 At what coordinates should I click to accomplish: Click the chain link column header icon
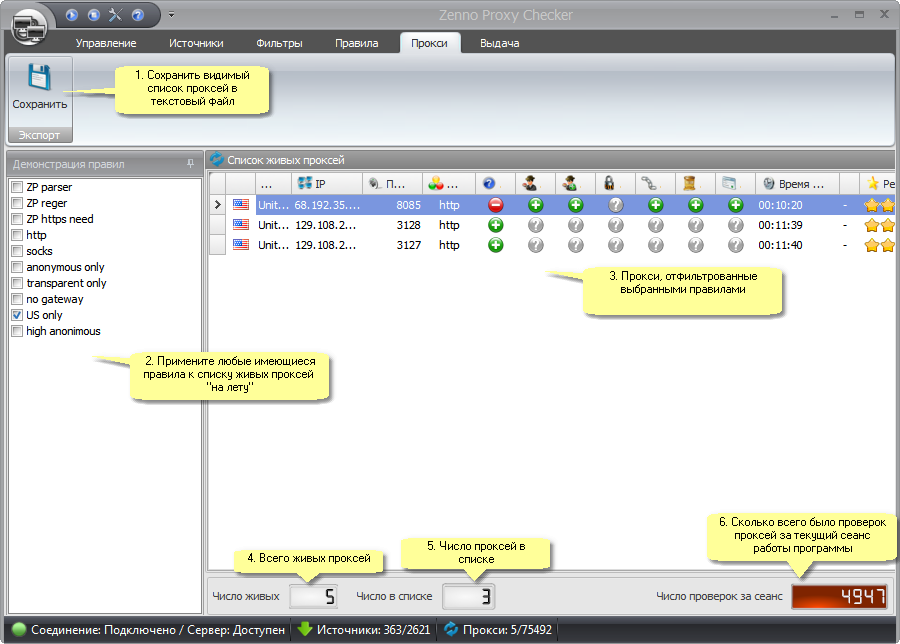(648, 184)
